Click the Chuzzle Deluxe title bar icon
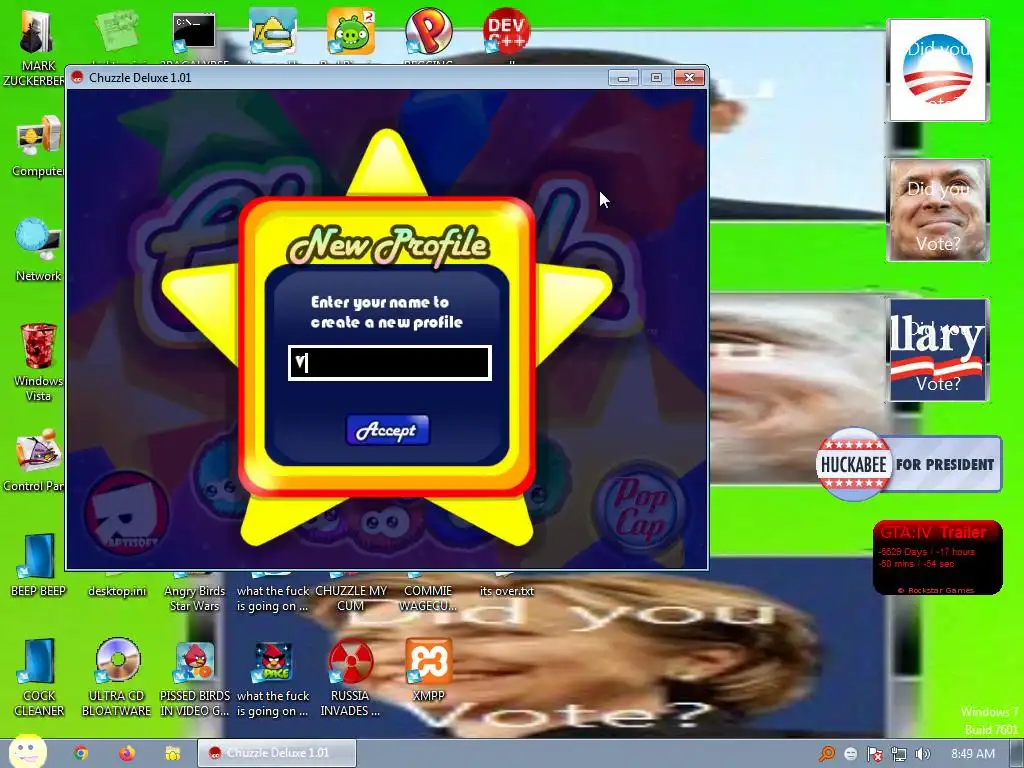 point(77,78)
